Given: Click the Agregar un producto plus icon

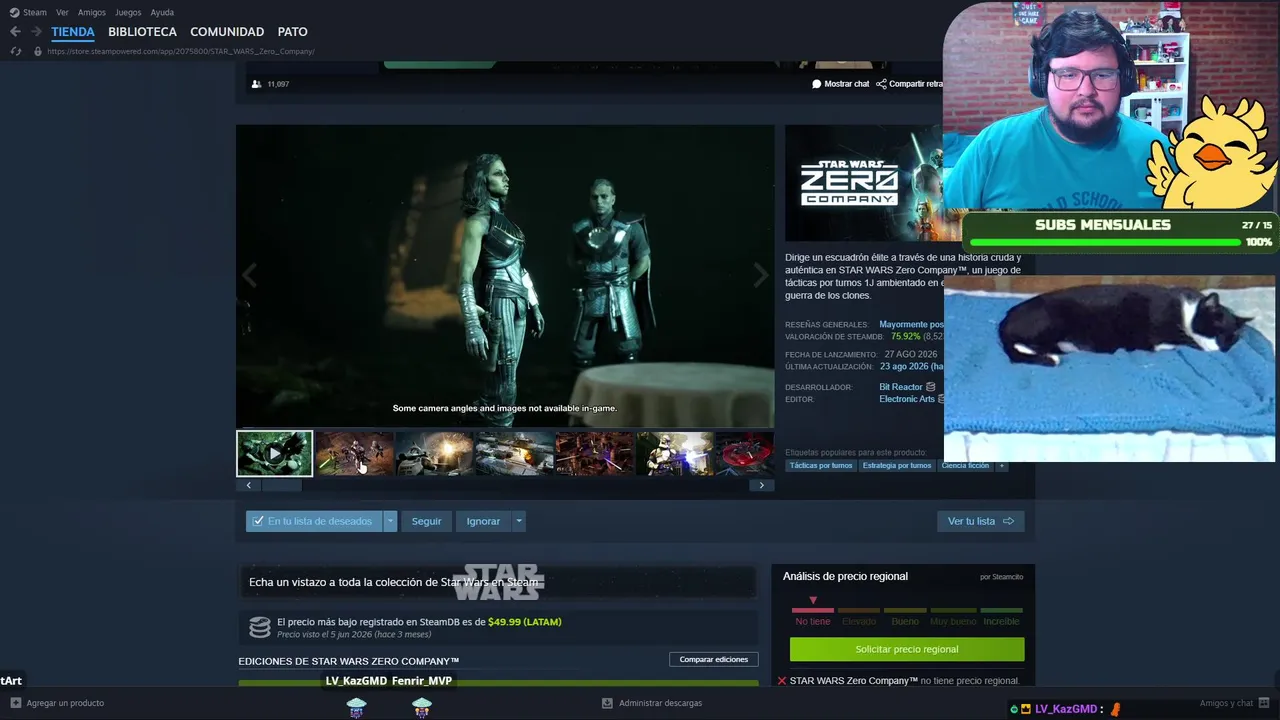Looking at the screenshot, I should [x=15, y=703].
